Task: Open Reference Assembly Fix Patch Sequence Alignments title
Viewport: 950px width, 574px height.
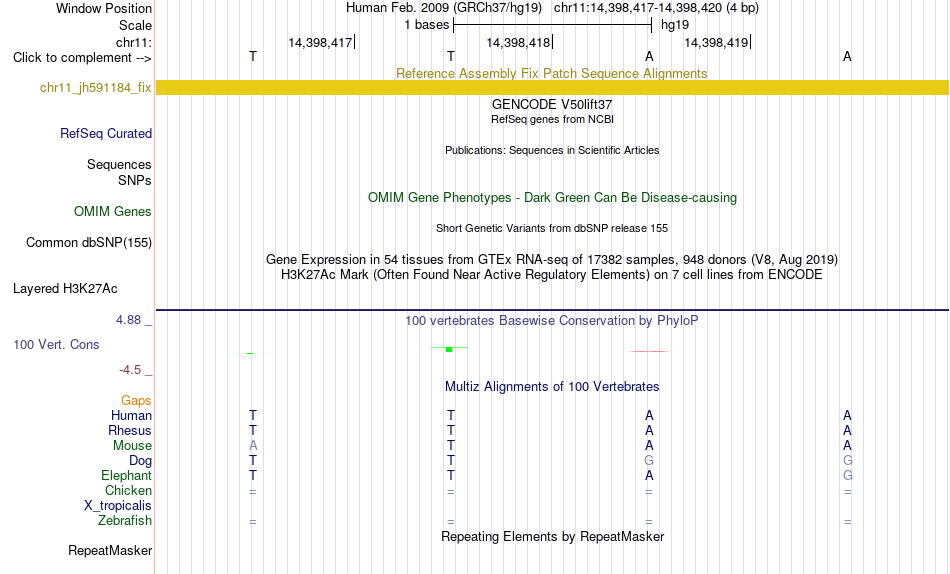Action: [x=551, y=73]
